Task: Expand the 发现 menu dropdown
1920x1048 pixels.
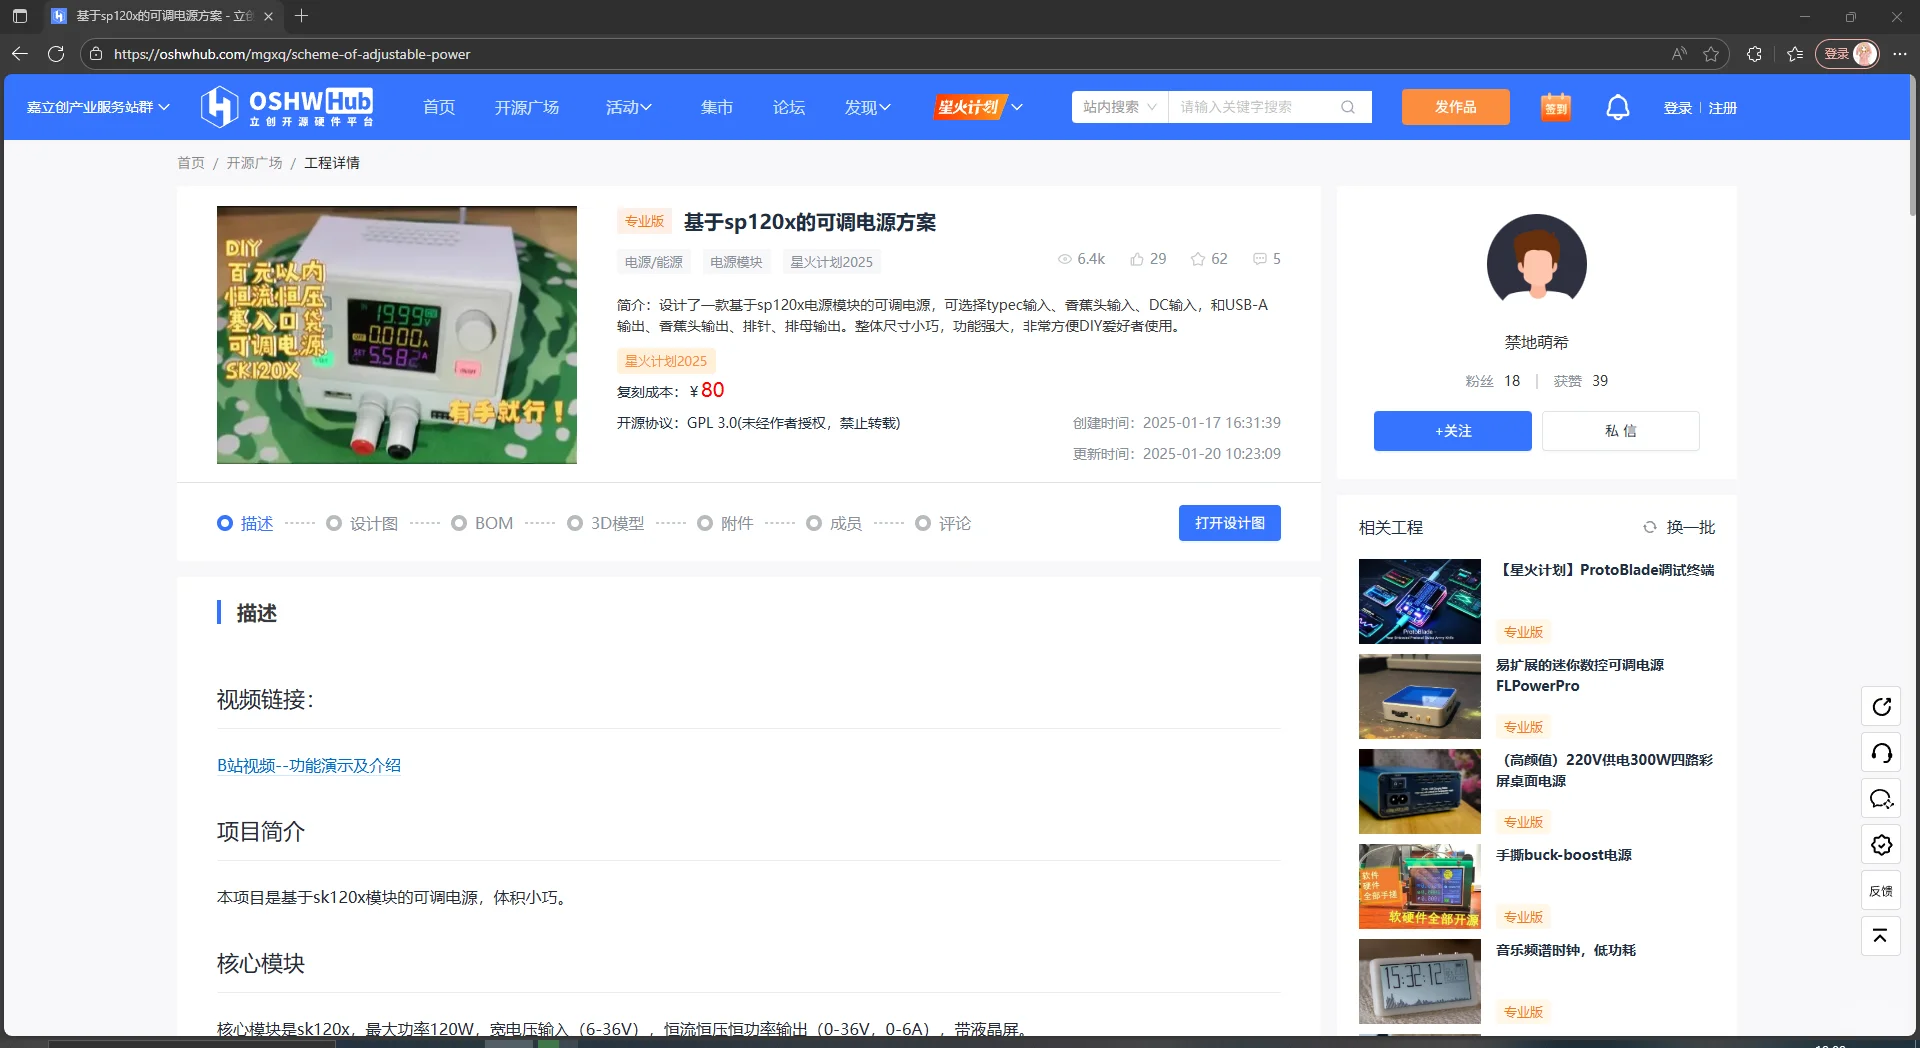Action: tap(868, 107)
